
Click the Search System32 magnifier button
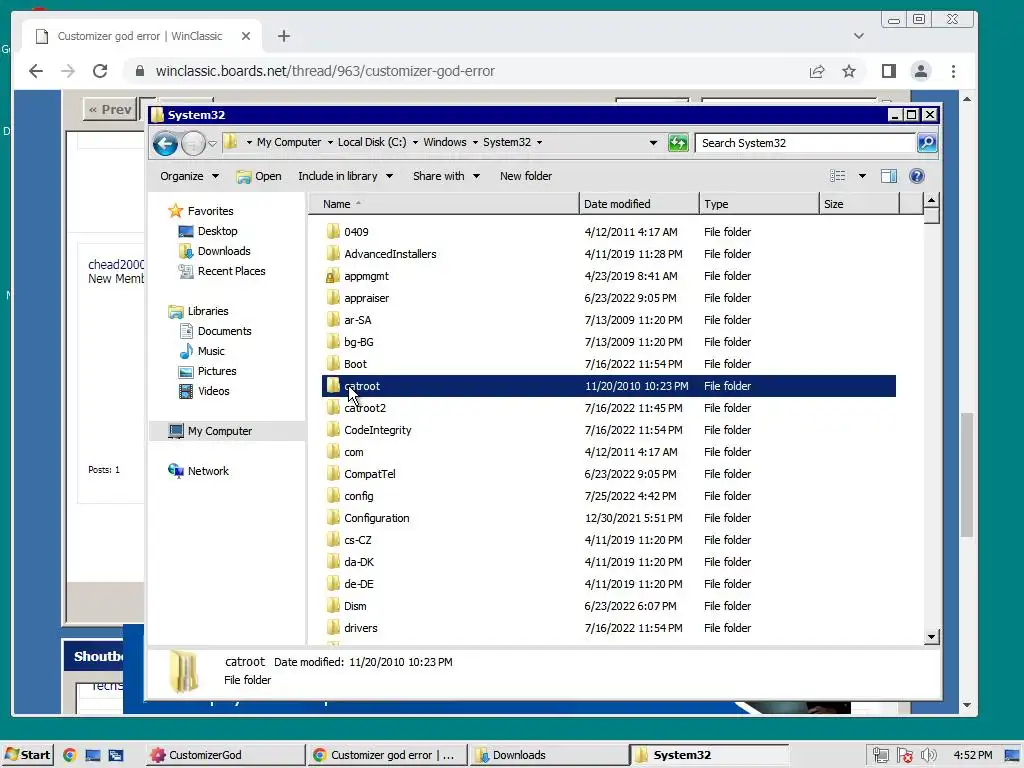[927, 142]
